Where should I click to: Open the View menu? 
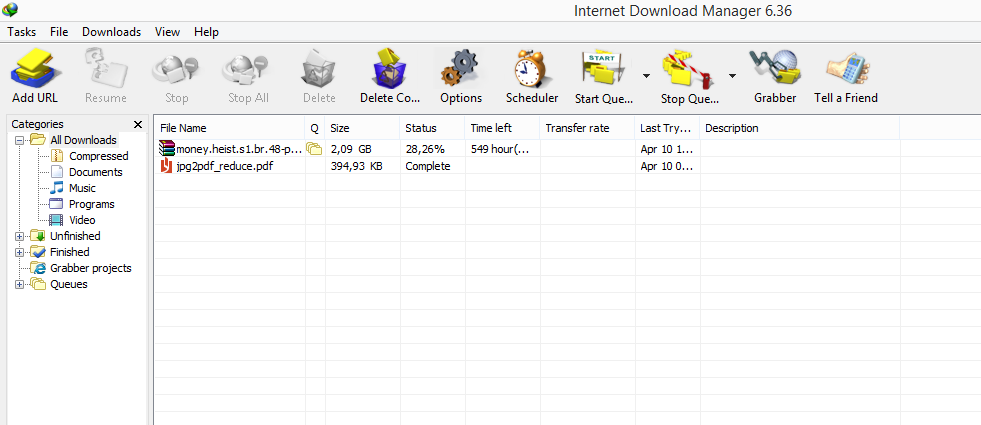click(x=167, y=32)
